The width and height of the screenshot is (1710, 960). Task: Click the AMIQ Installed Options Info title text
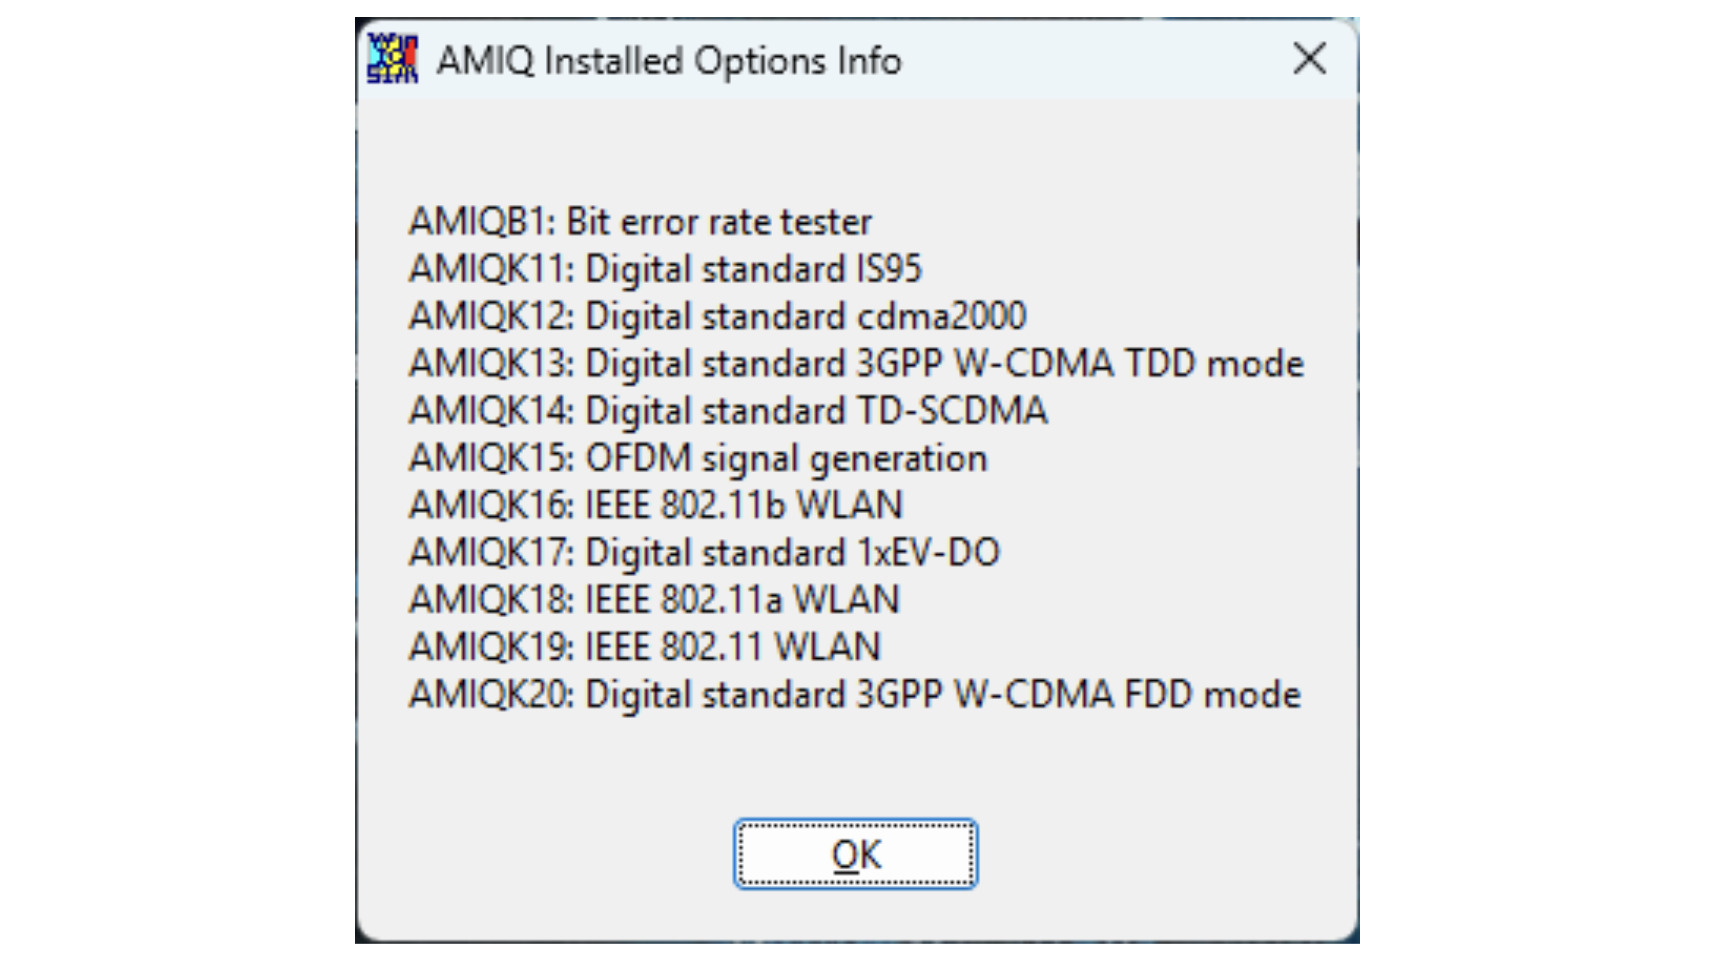[x=668, y=60]
